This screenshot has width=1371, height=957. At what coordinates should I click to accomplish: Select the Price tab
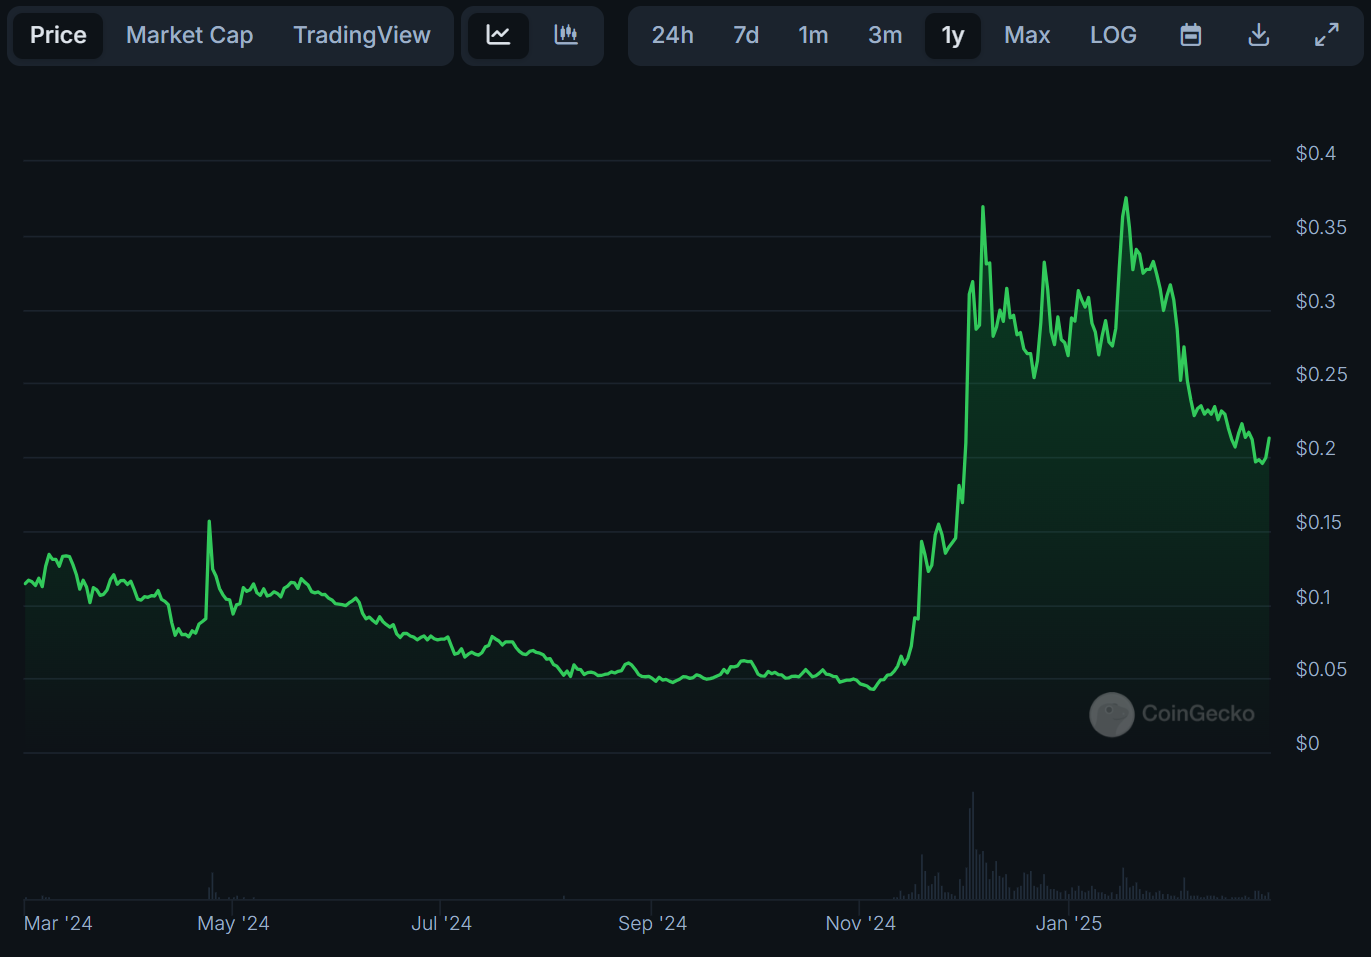(58, 35)
